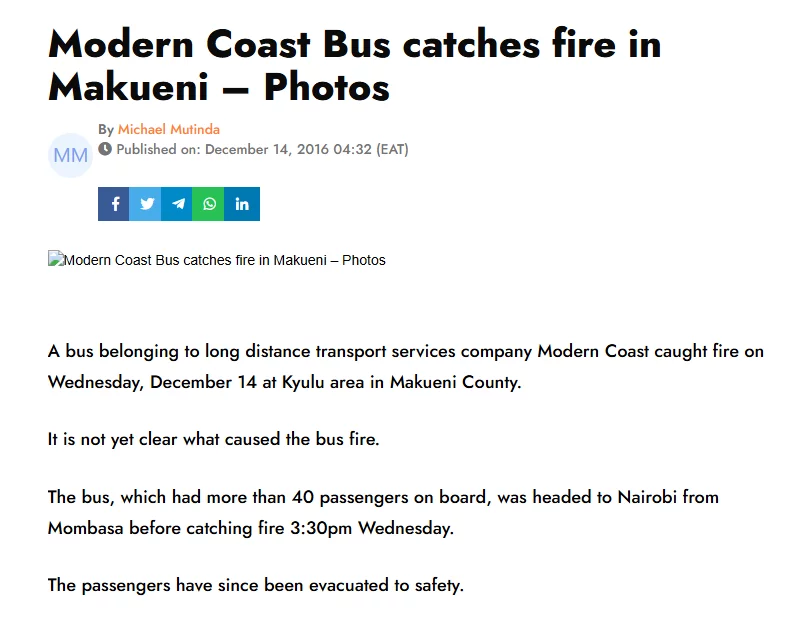This screenshot has width=788, height=627.
Task: Click the first paragraph about Modern Coast
Action: 406,367
